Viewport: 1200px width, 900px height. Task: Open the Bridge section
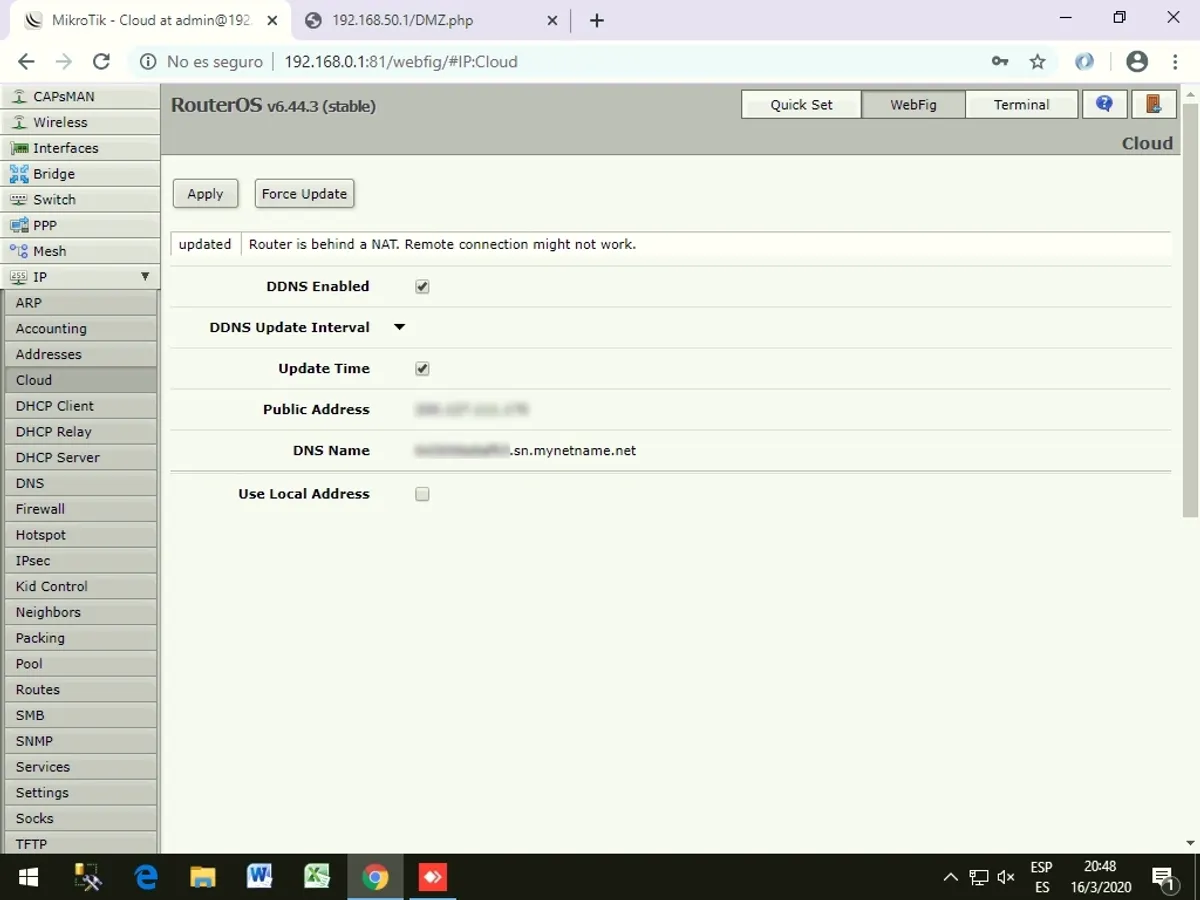tap(79, 174)
